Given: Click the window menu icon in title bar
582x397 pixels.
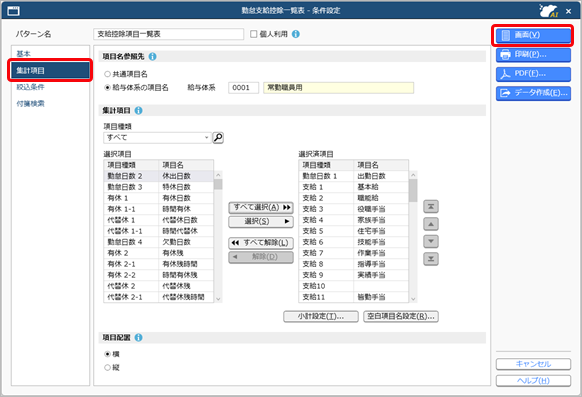Looking at the screenshot, I should (x=13, y=11).
